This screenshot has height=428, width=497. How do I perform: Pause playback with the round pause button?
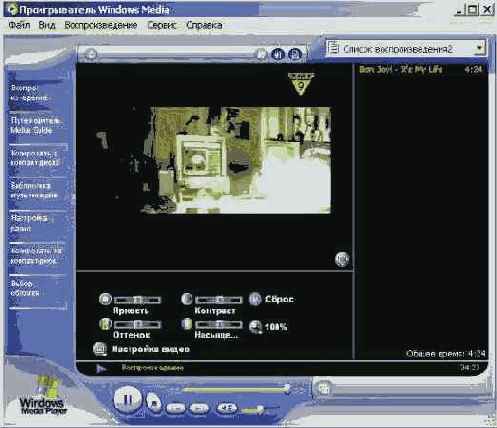coord(127,399)
